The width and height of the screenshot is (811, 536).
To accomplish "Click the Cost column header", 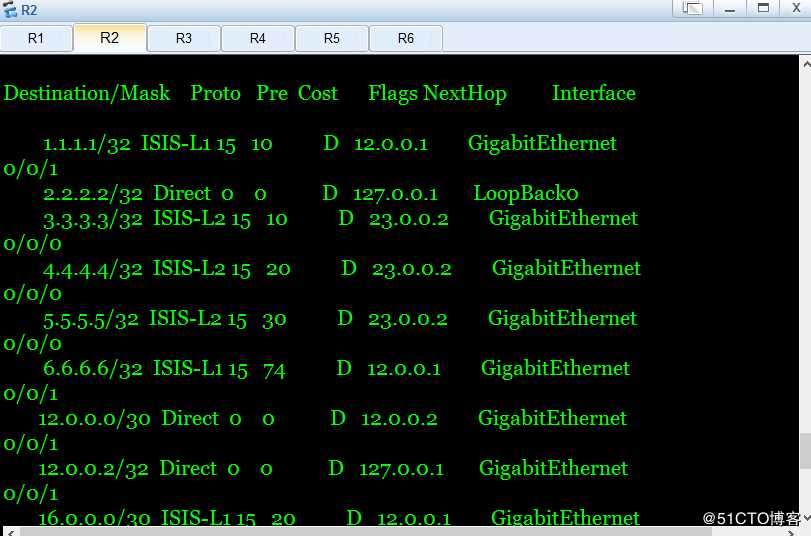I will [x=318, y=94].
